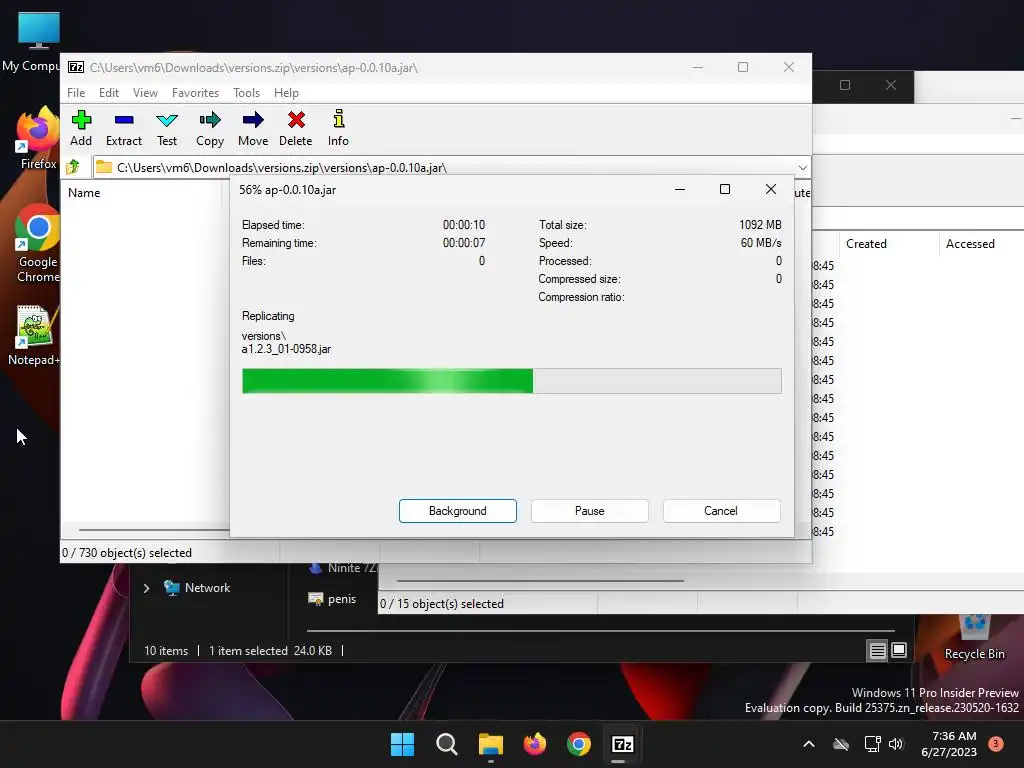Run the Test archive tool

click(167, 128)
